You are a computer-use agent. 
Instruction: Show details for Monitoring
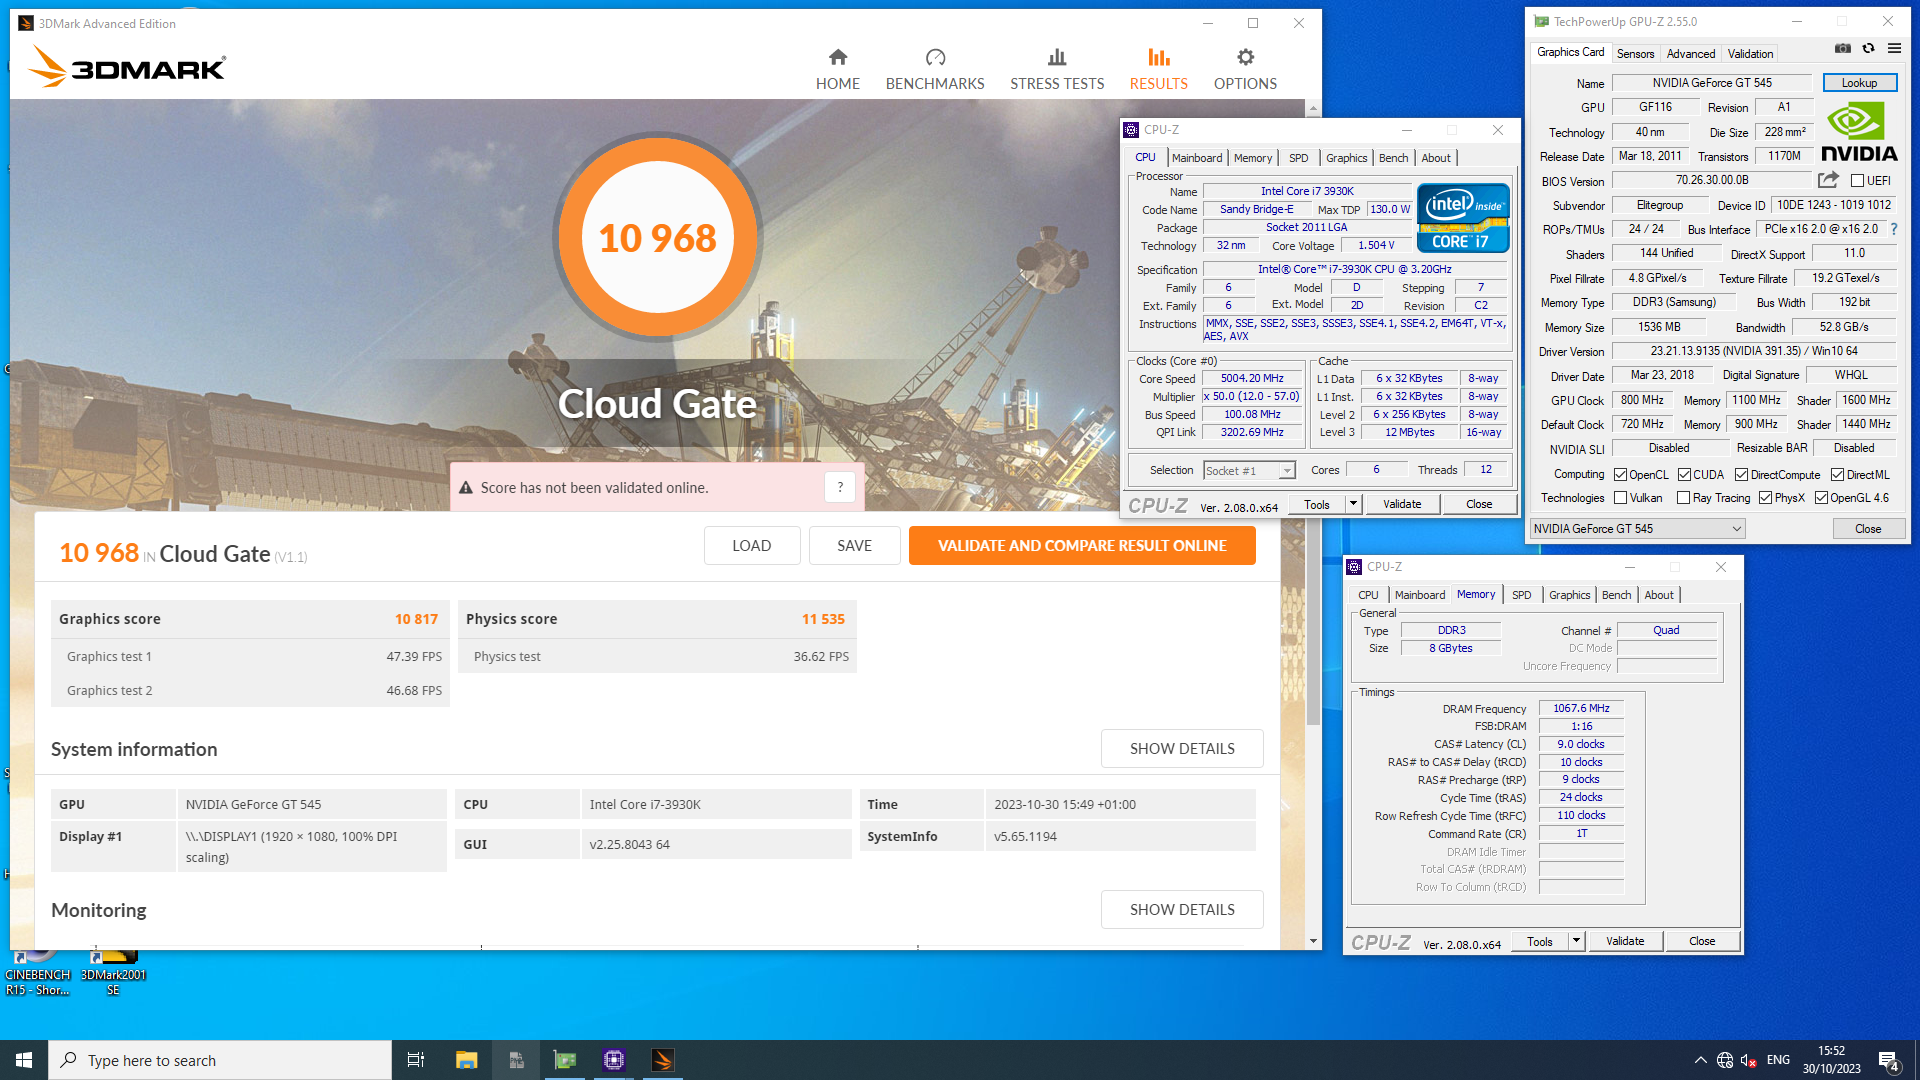(1182, 910)
